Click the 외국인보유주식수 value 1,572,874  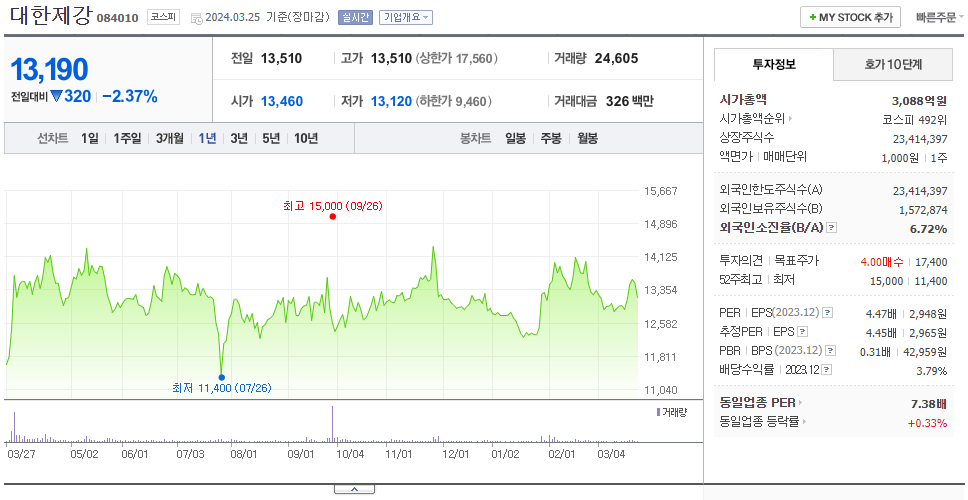pyautogui.click(x=923, y=210)
